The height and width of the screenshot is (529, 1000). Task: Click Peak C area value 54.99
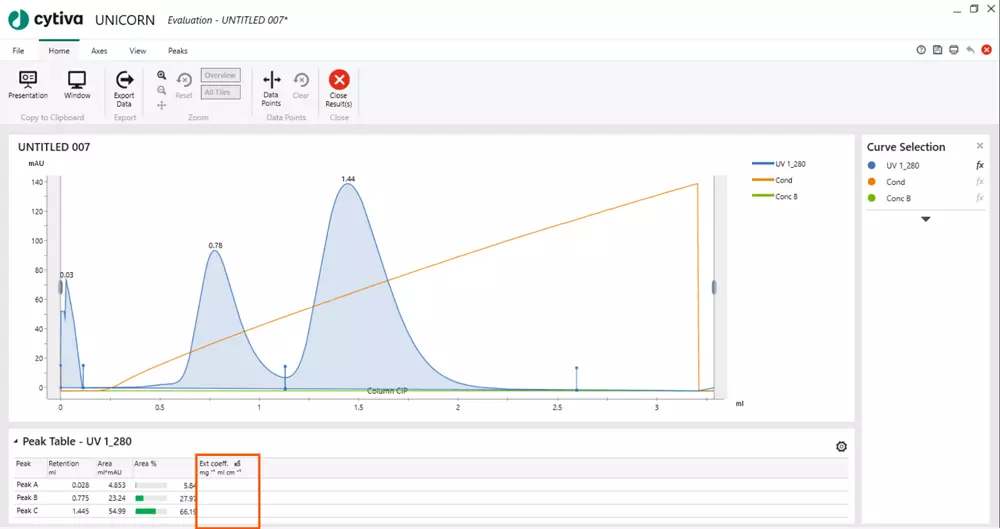(x=117, y=511)
